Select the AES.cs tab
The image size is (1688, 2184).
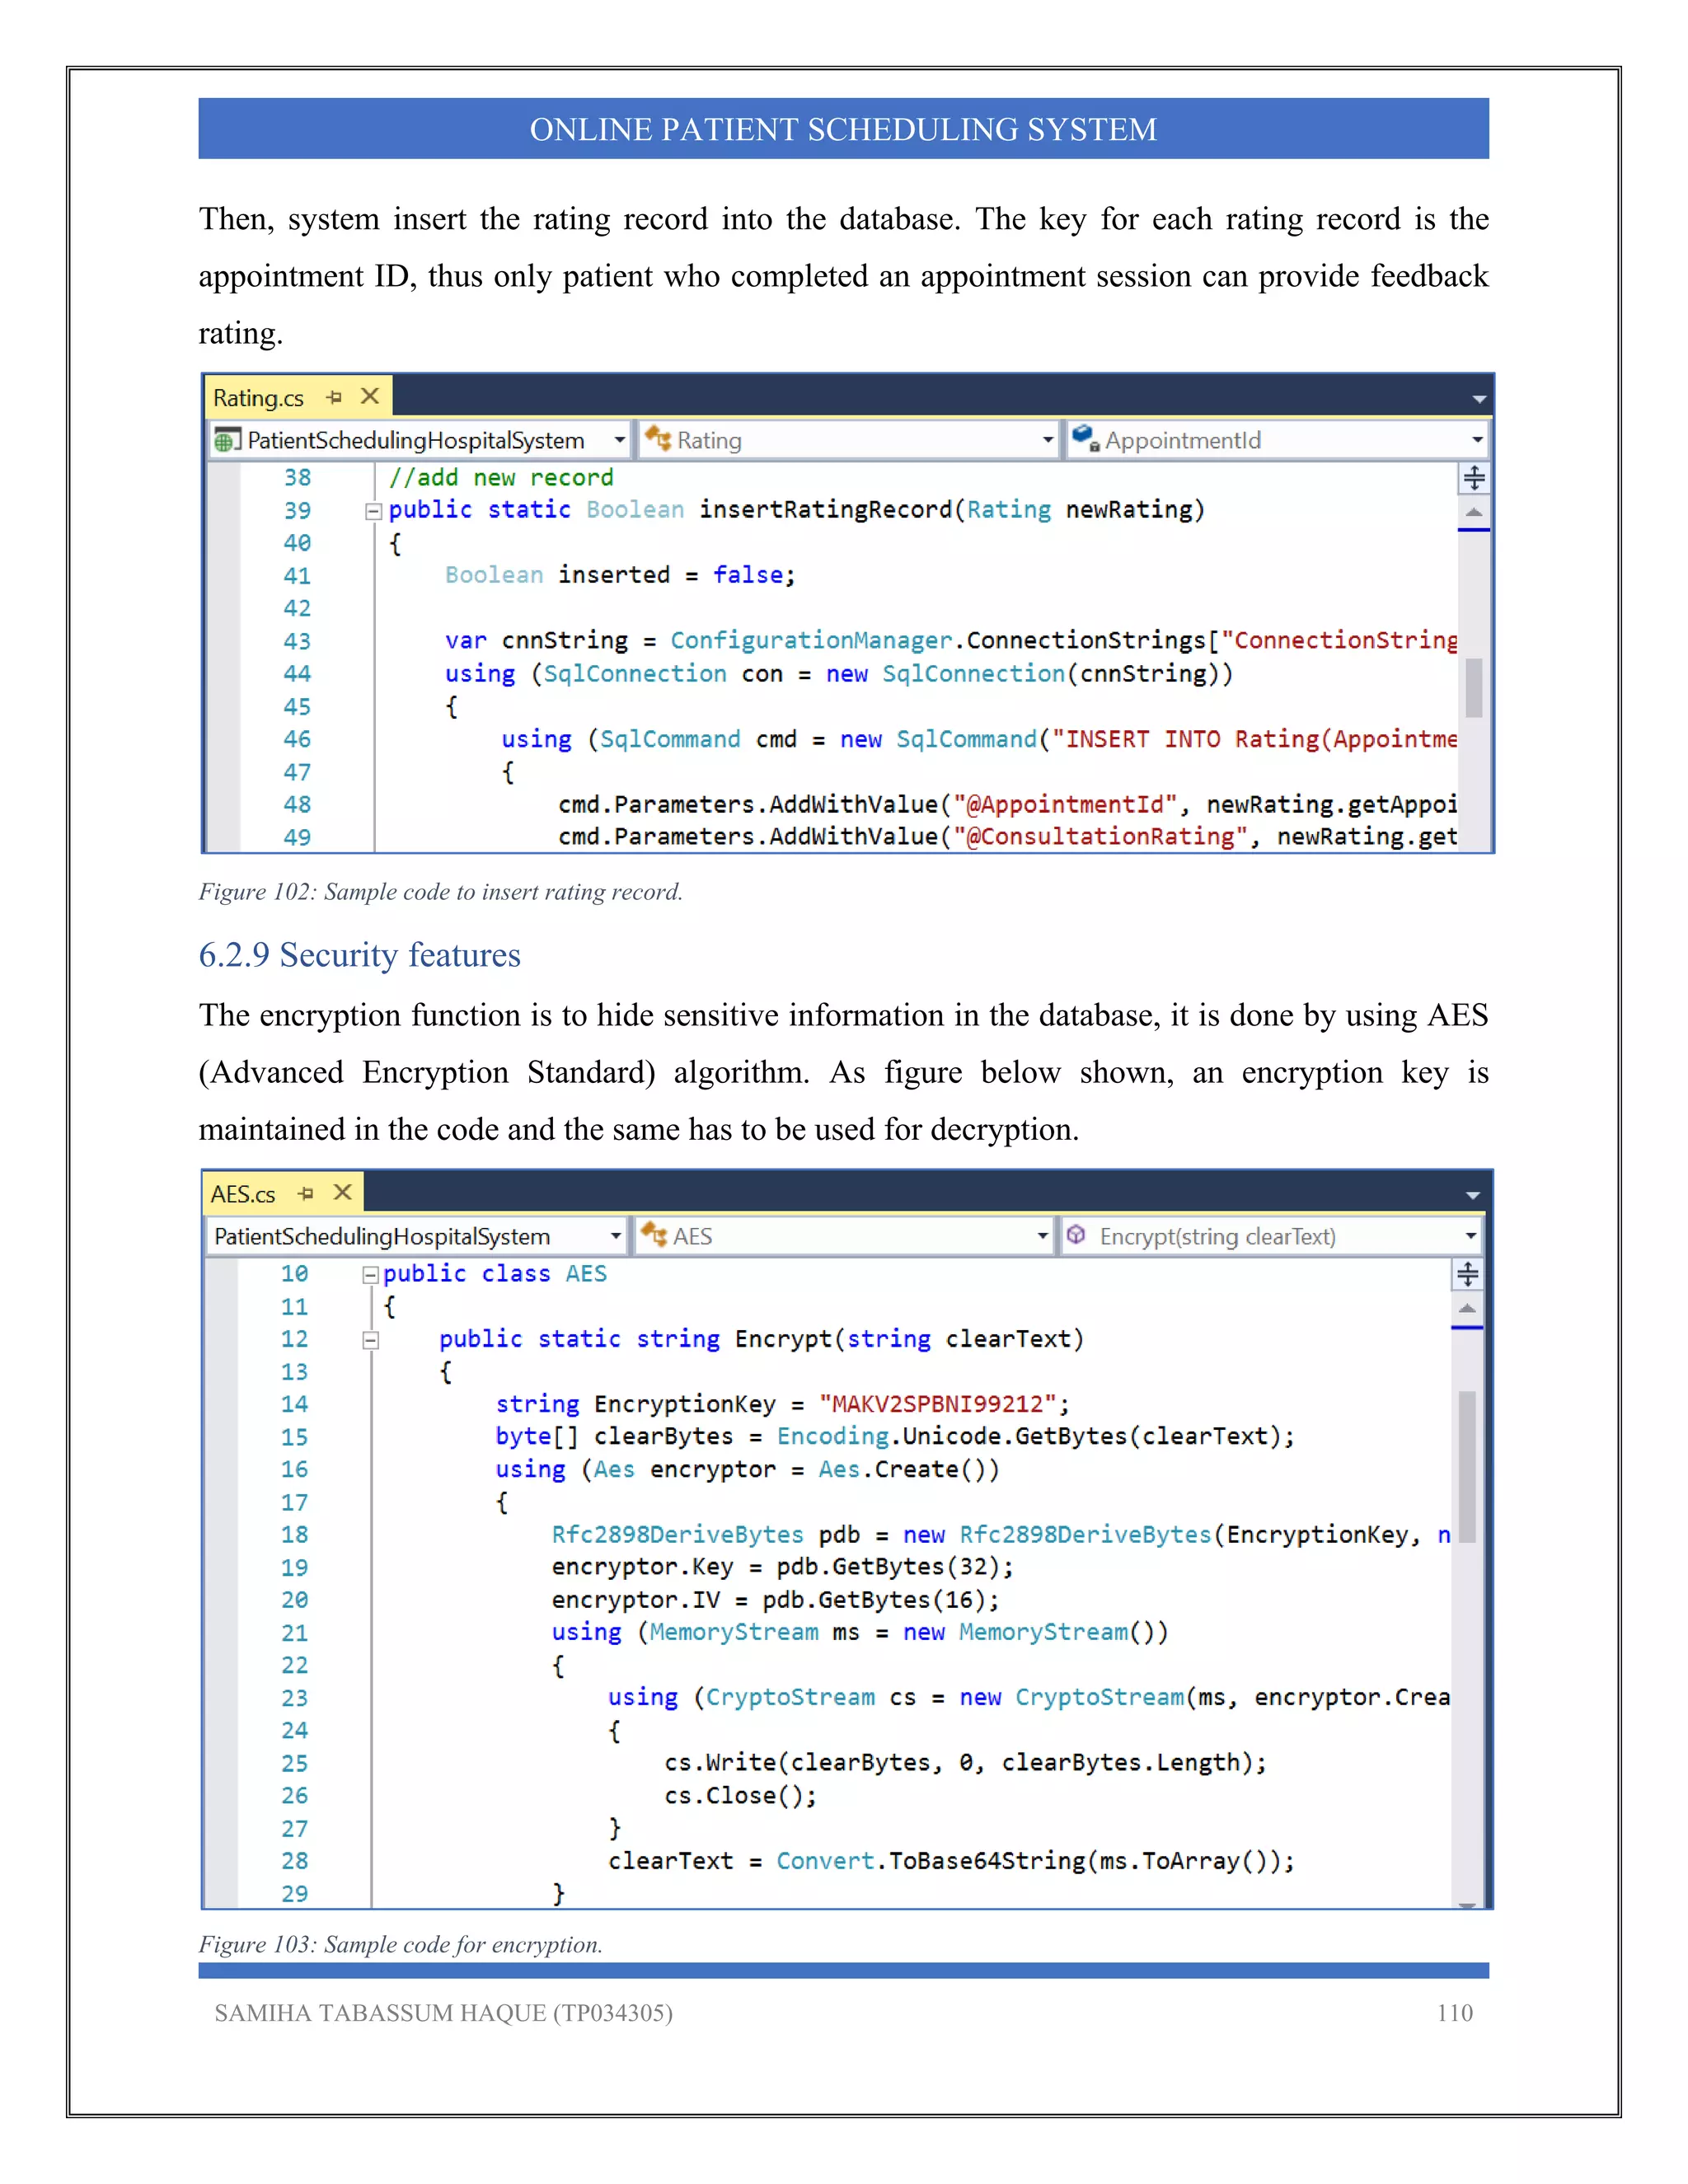click(x=243, y=1194)
